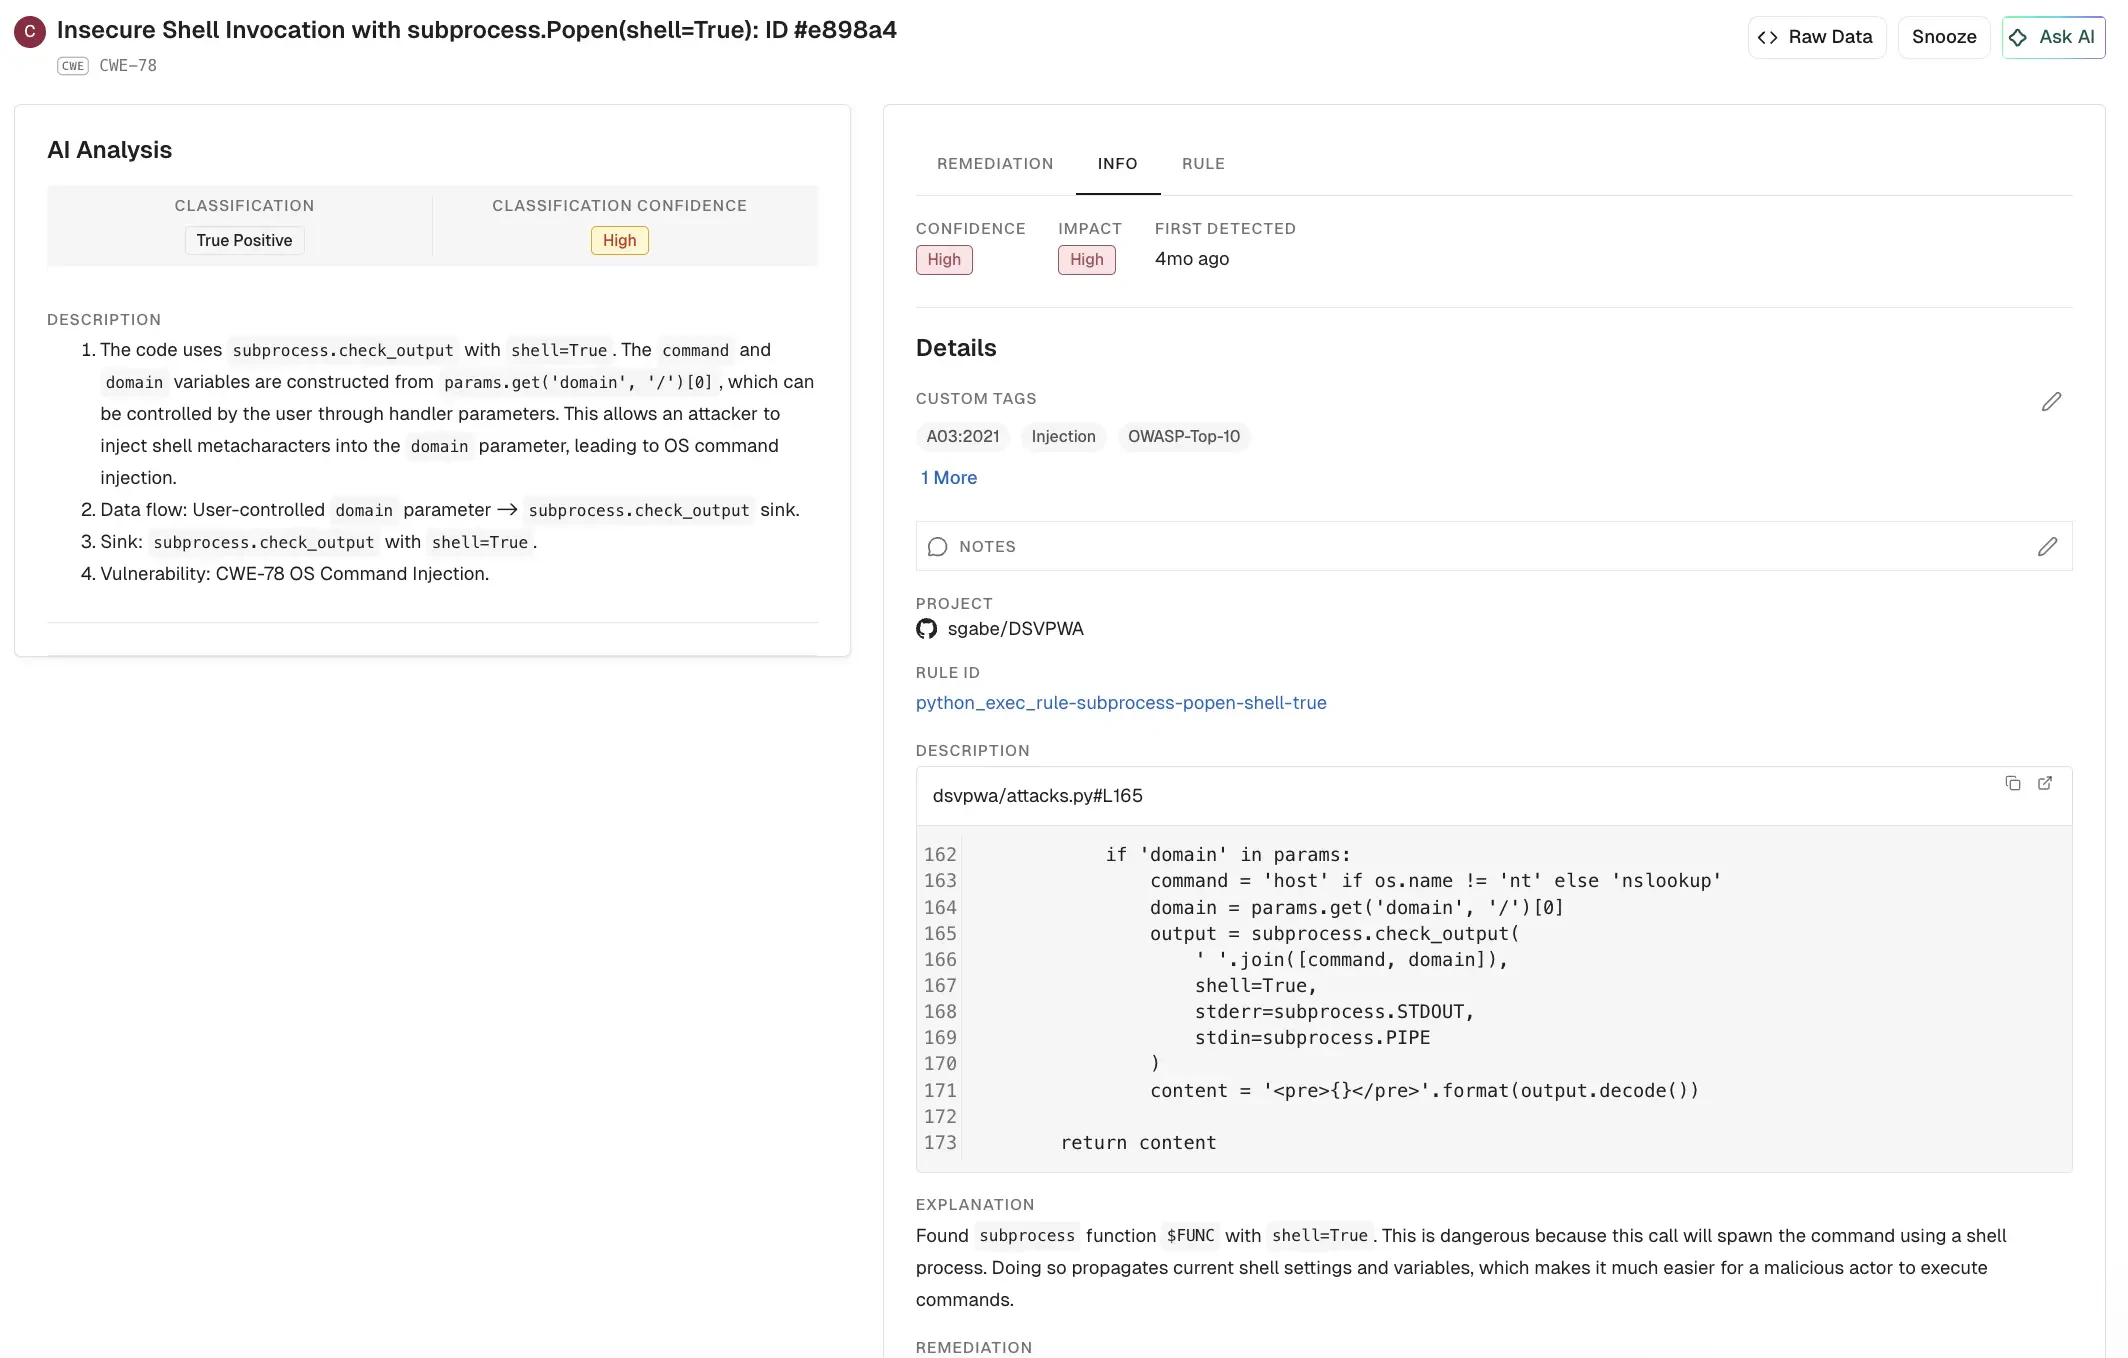This screenshot has width=2128, height=1358.
Task: Open rule python_exec_rule-subprocess-popen-shell-true
Action: click(1121, 702)
